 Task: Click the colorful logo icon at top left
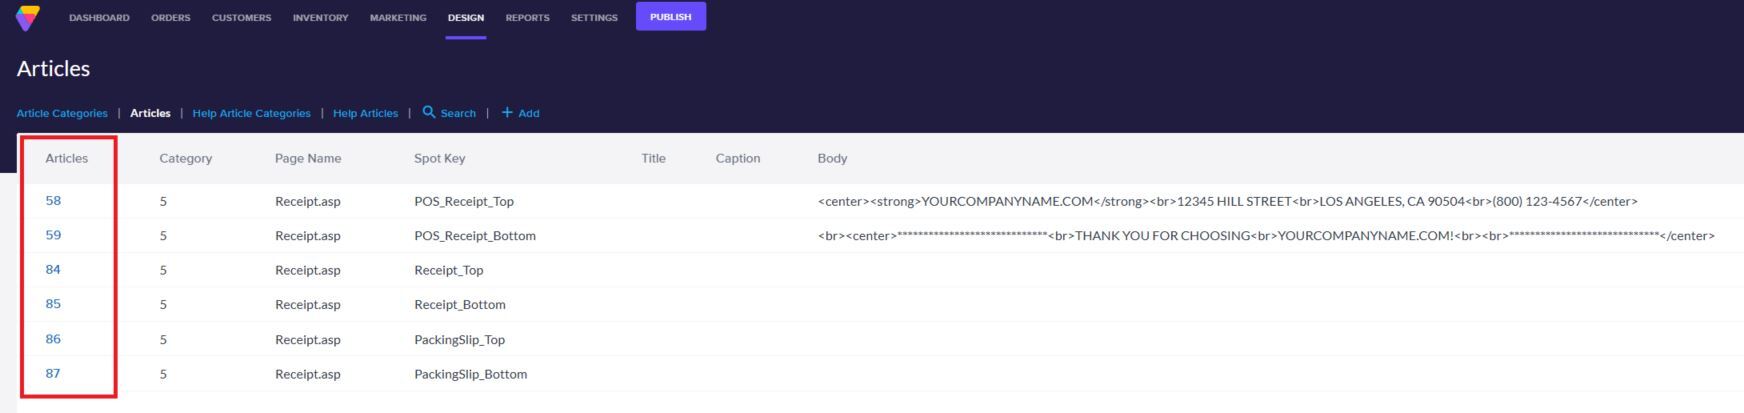28,18
